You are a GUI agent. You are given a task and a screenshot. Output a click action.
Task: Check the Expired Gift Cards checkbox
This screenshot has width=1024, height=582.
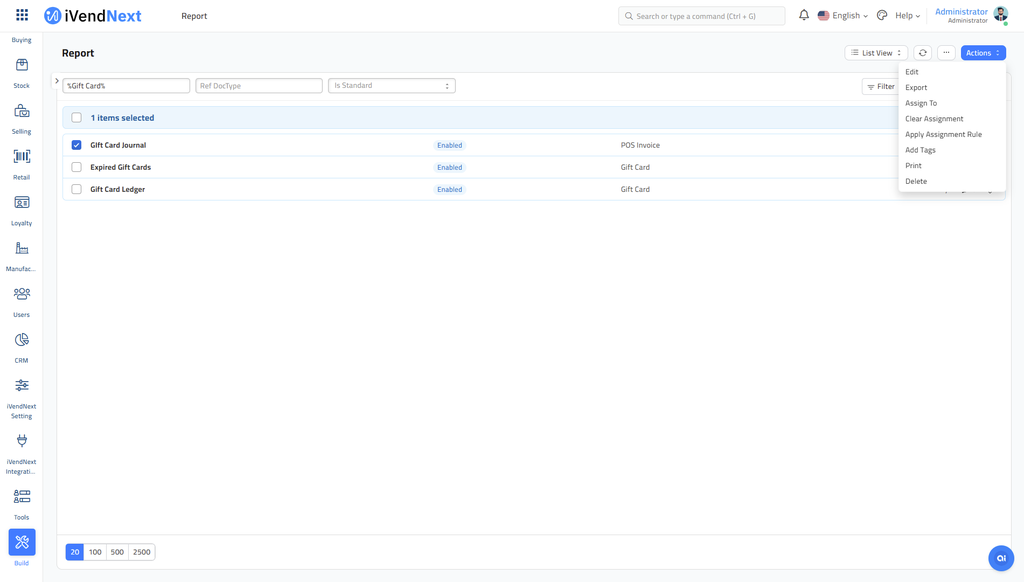[76, 167]
